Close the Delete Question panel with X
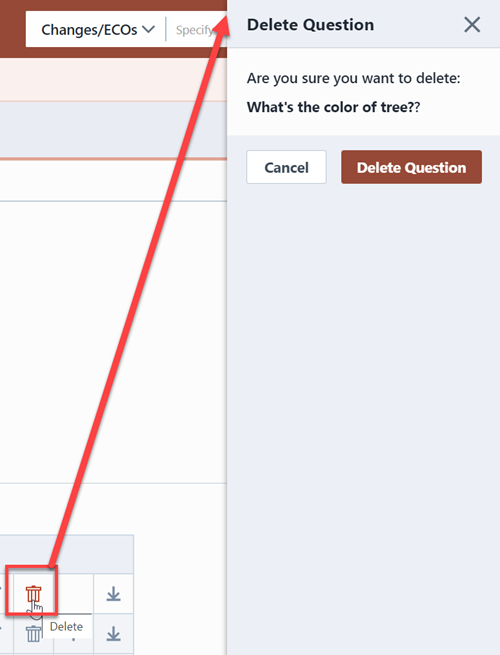 tap(472, 25)
